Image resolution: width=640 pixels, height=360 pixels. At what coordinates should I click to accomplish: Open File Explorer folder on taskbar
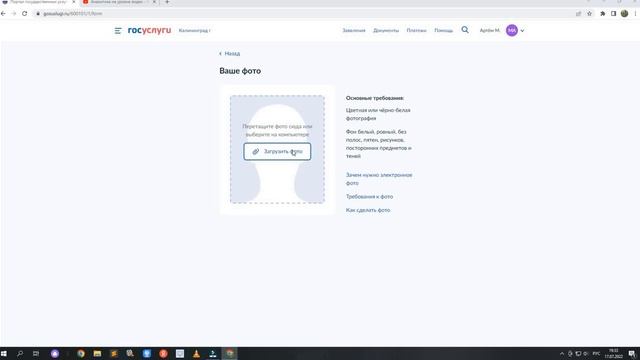97,354
